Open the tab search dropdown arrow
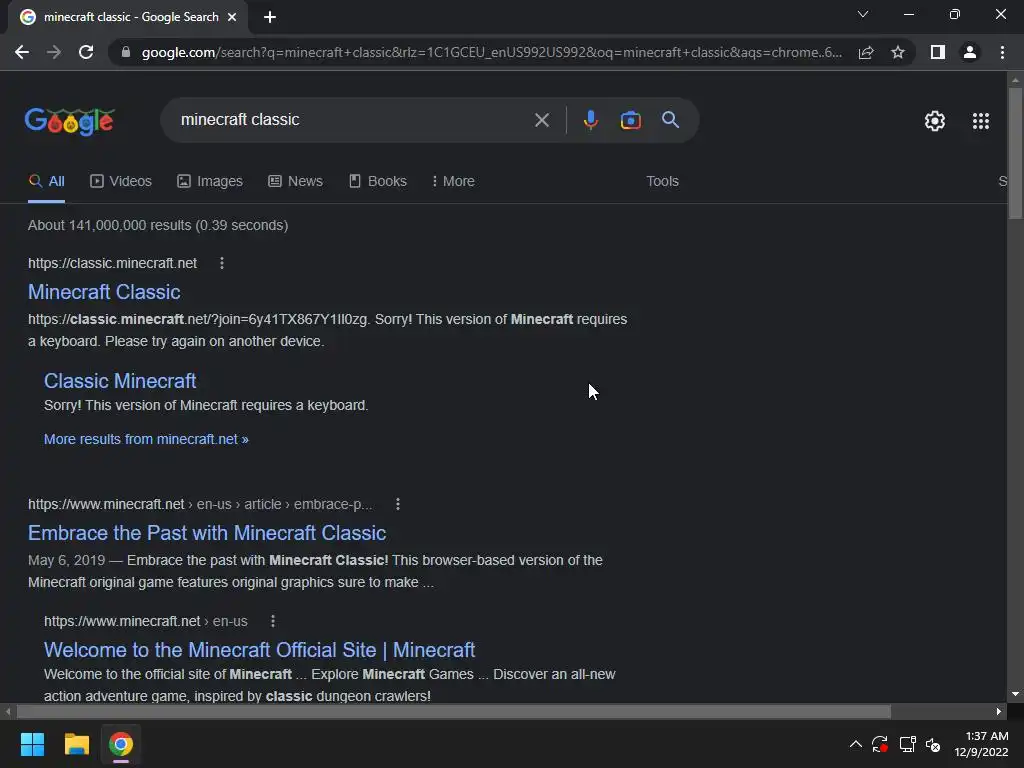1024x768 pixels. click(x=863, y=14)
